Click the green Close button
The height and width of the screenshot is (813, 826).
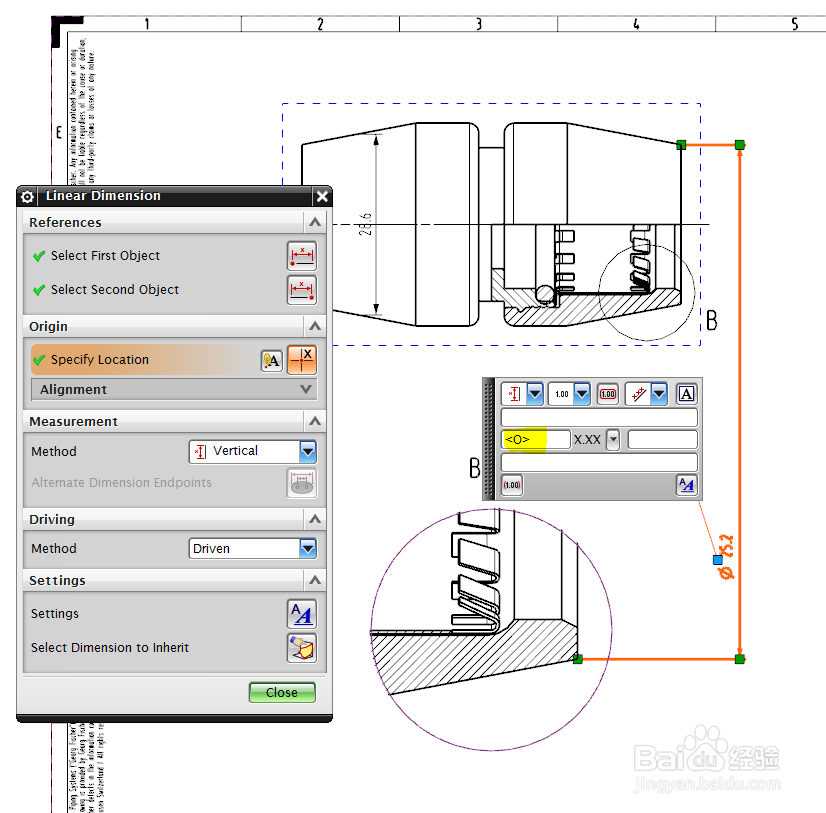[282, 692]
